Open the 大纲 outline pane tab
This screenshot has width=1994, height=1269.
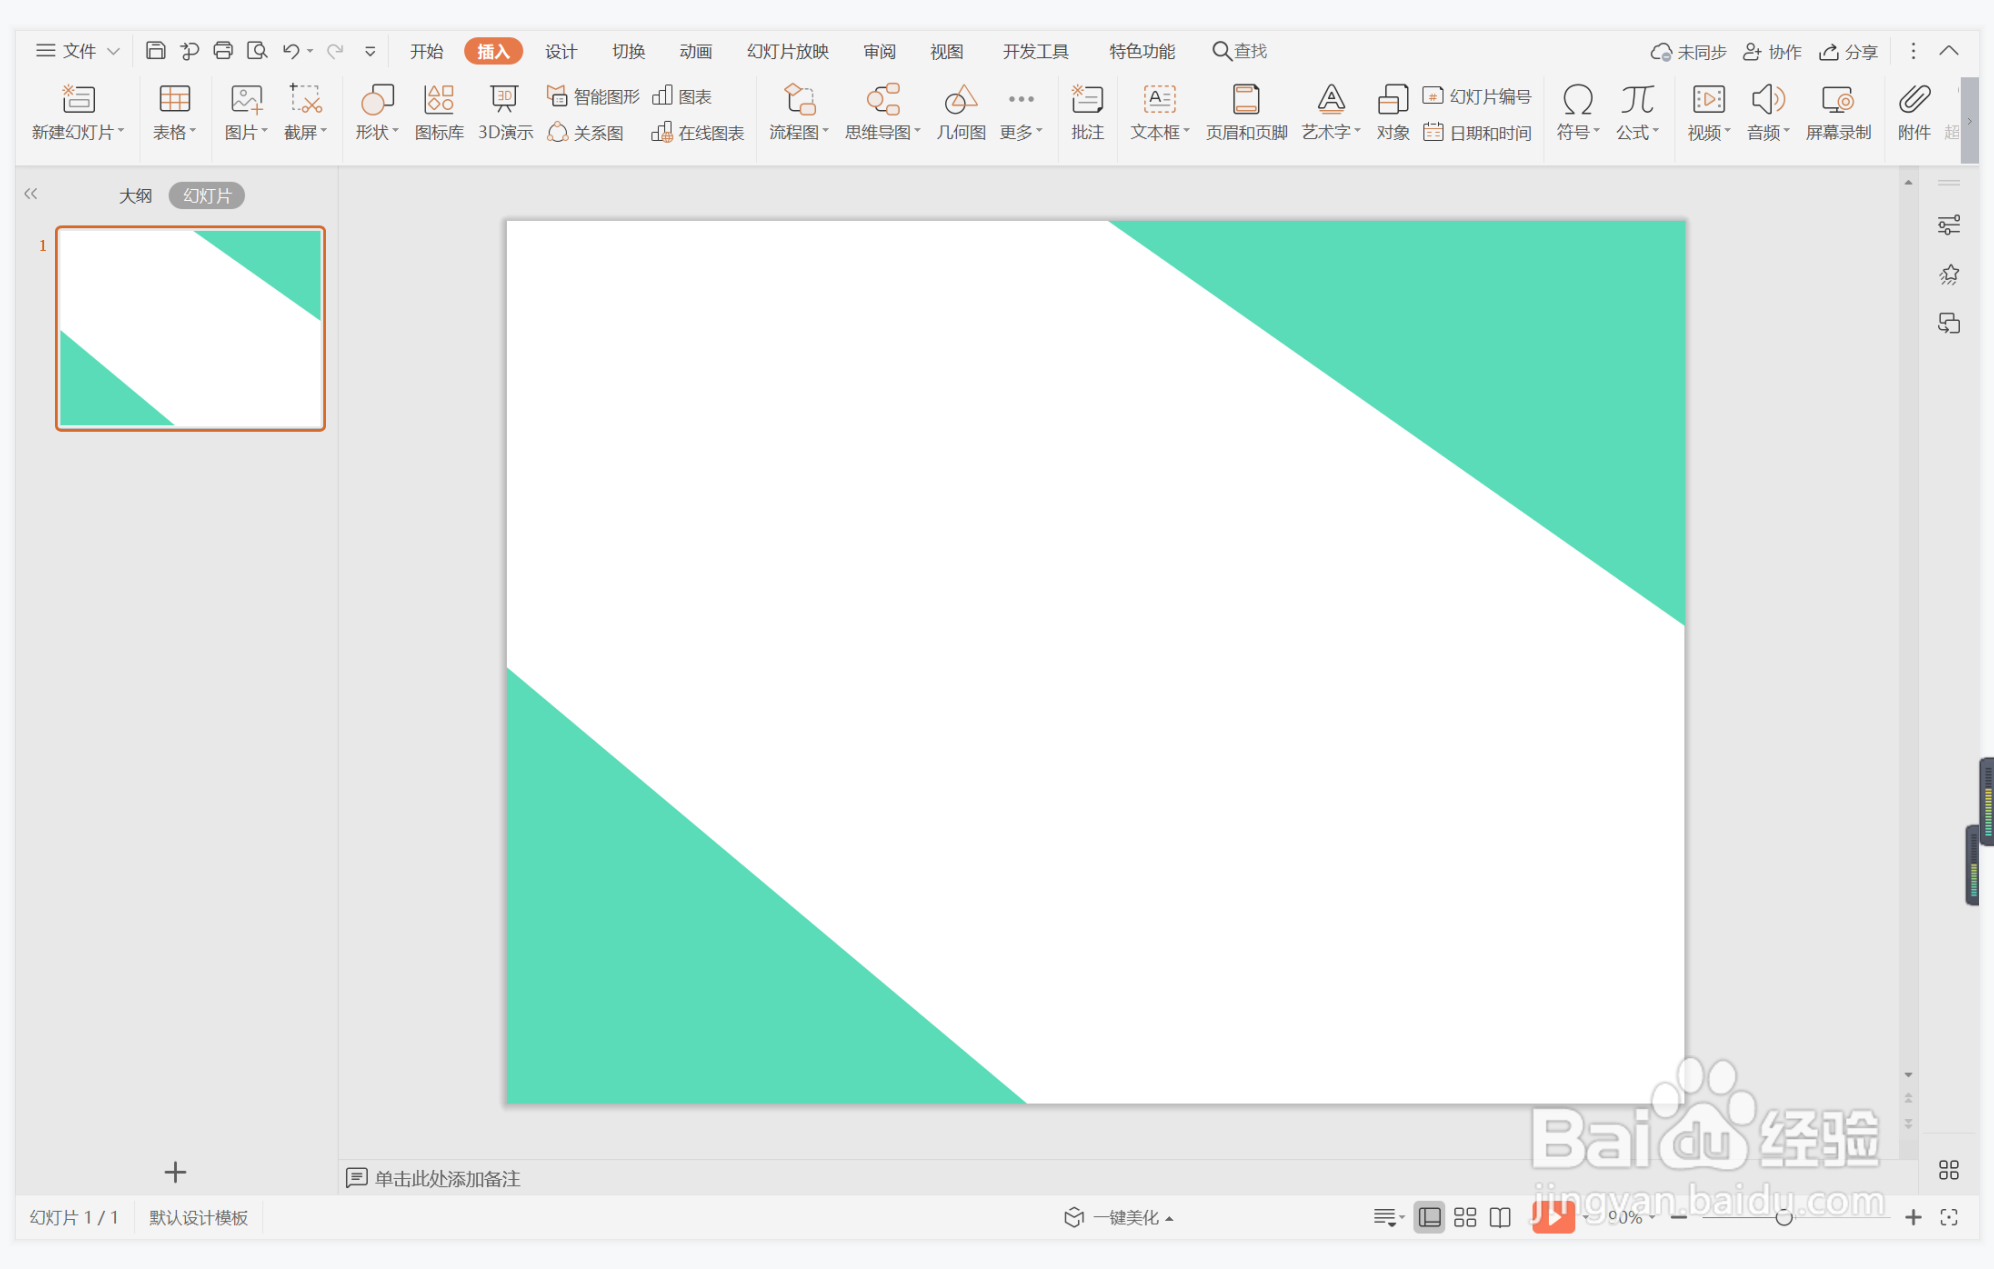135,196
